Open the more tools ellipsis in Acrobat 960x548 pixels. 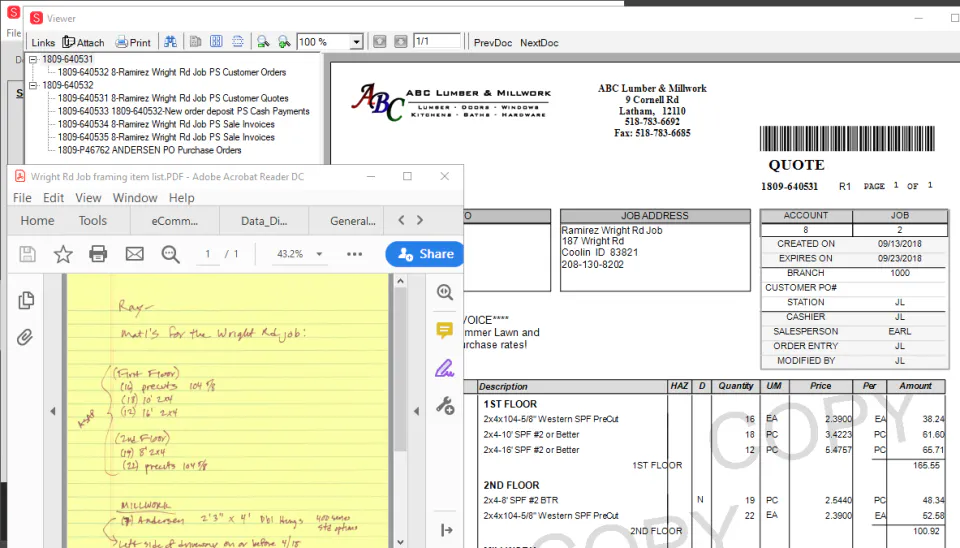[x=354, y=254]
